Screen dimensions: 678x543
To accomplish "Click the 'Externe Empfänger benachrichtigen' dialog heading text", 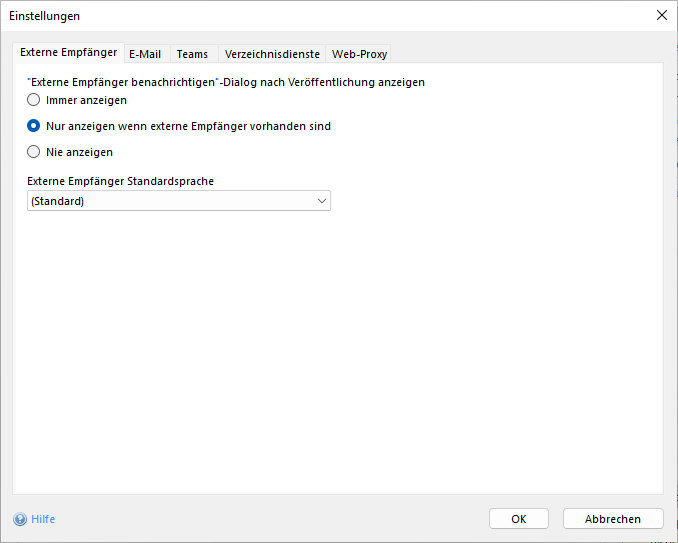I will pos(225,82).
